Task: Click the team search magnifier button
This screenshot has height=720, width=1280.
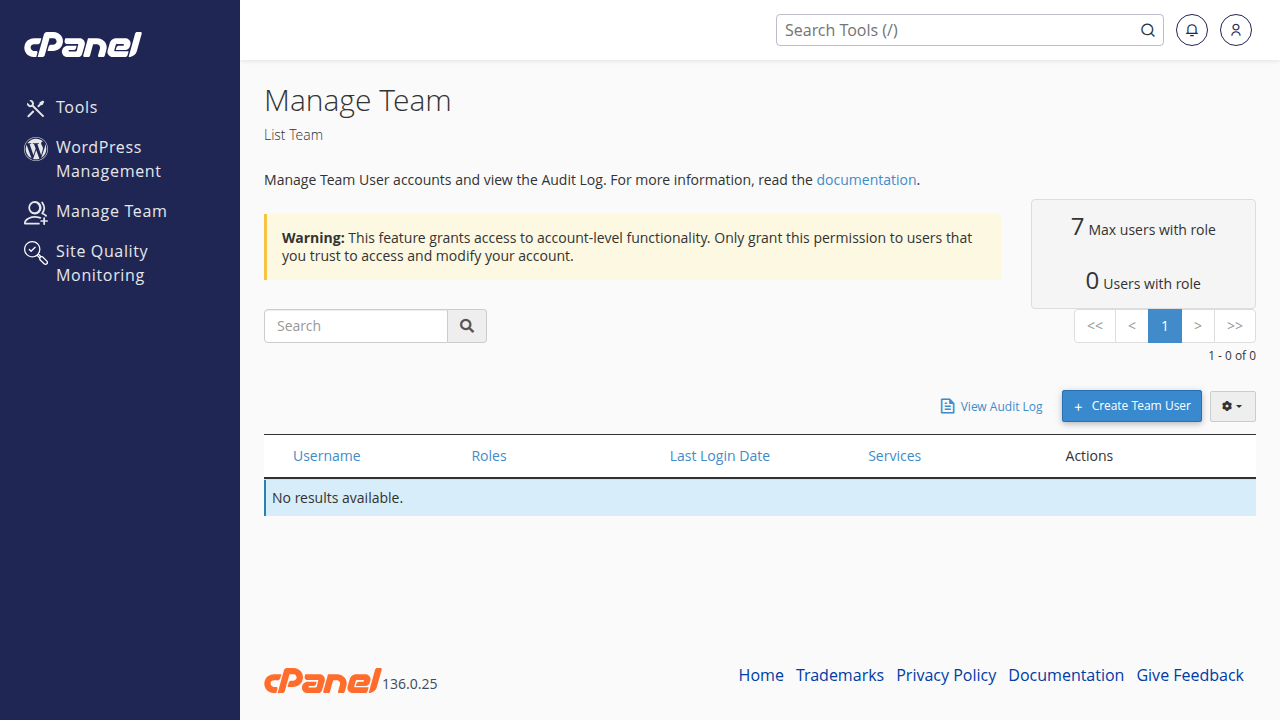Action: 467,326
